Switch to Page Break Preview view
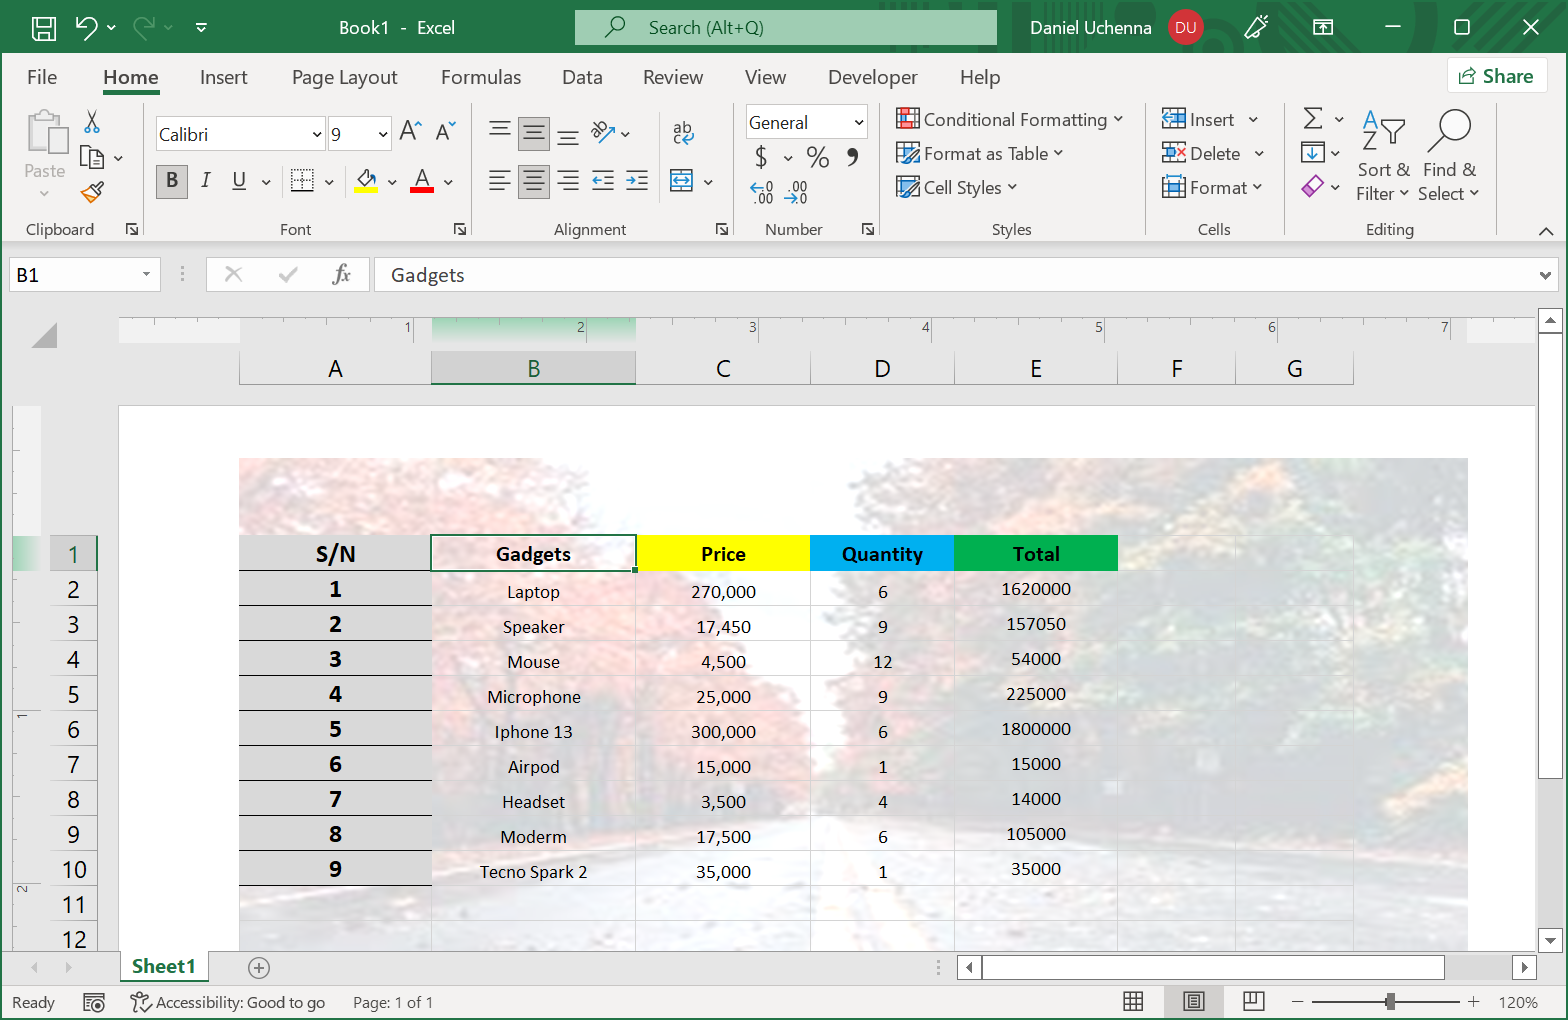Image resolution: width=1568 pixels, height=1020 pixels. (x=1253, y=1001)
